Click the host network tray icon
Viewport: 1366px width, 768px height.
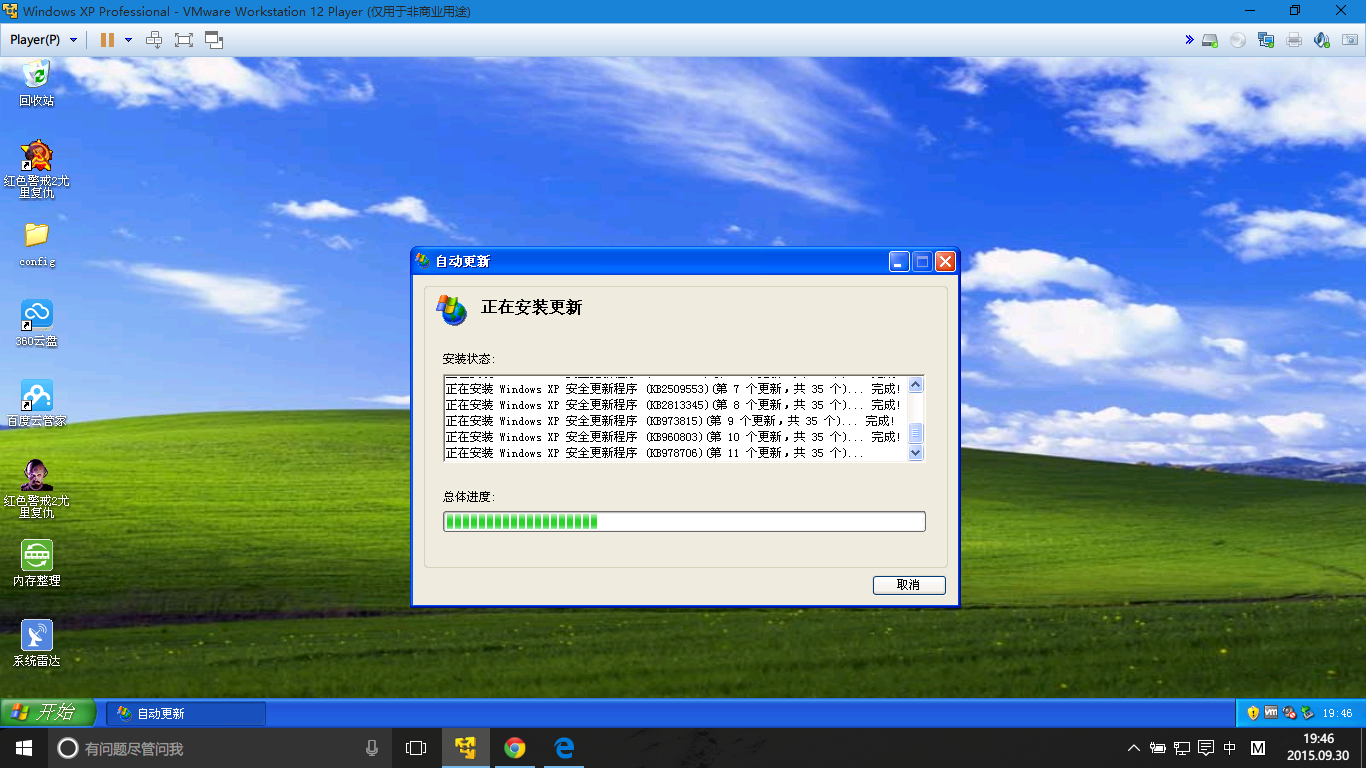pyautogui.click(x=1182, y=748)
